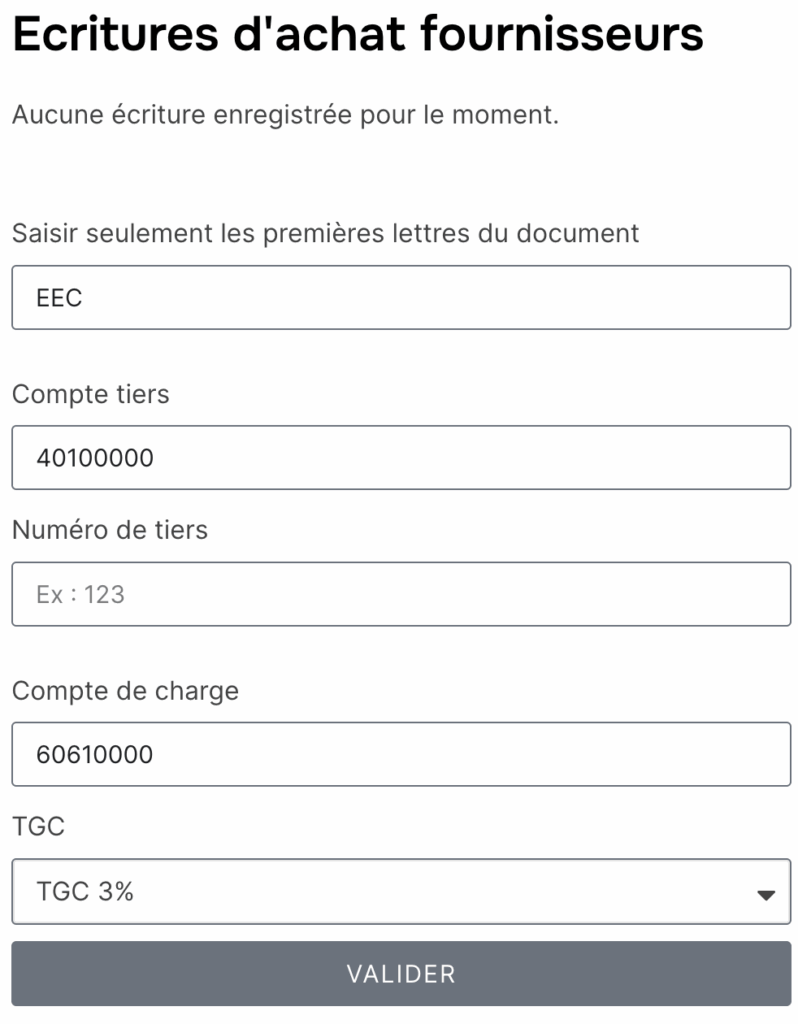Click the 40100000 account value
The height and width of the screenshot is (1024, 798).
[94, 458]
